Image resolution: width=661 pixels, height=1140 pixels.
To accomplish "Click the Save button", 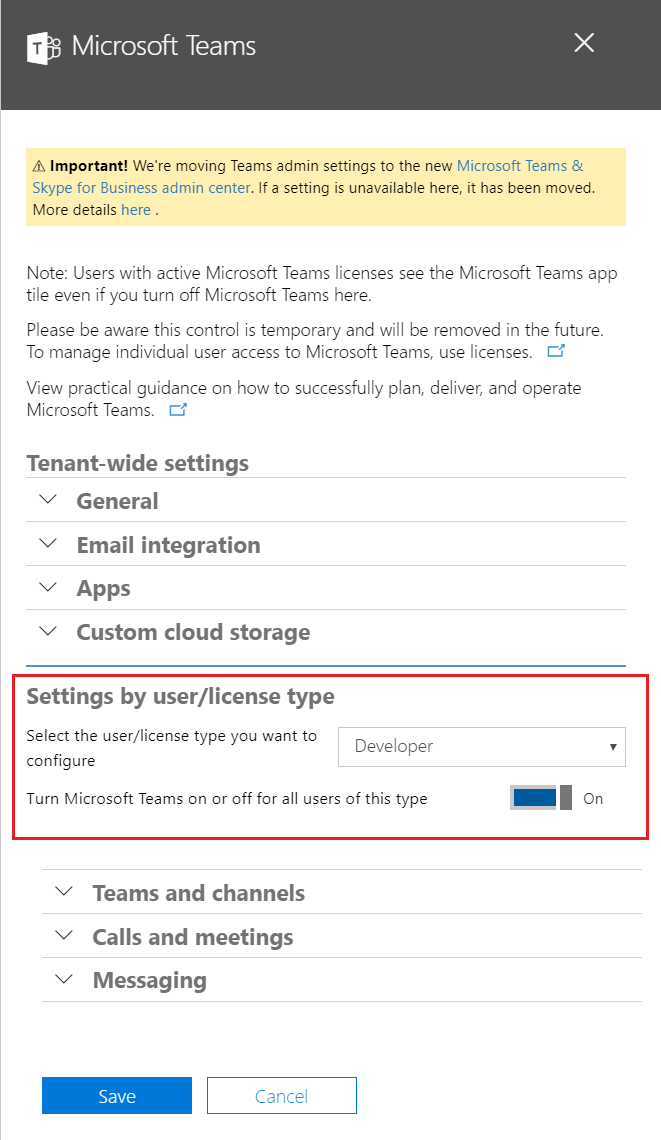I will (117, 1096).
